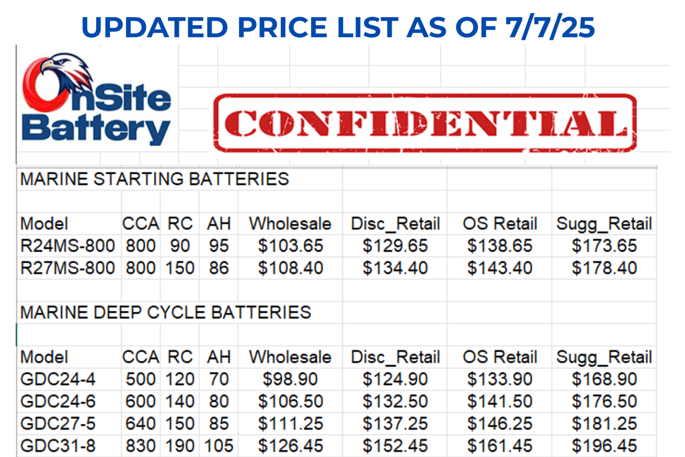Select the first Wholesale column header
The image size is (685, 457).
(291, 224)
